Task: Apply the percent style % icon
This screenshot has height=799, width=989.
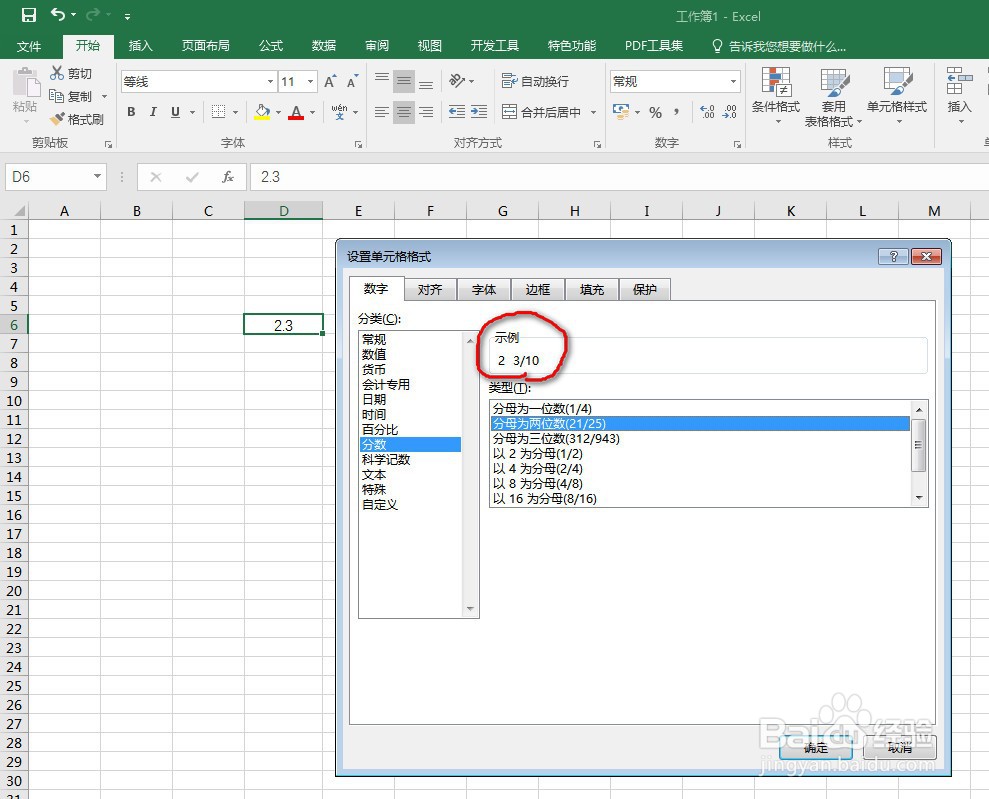Action: (657, 113)
